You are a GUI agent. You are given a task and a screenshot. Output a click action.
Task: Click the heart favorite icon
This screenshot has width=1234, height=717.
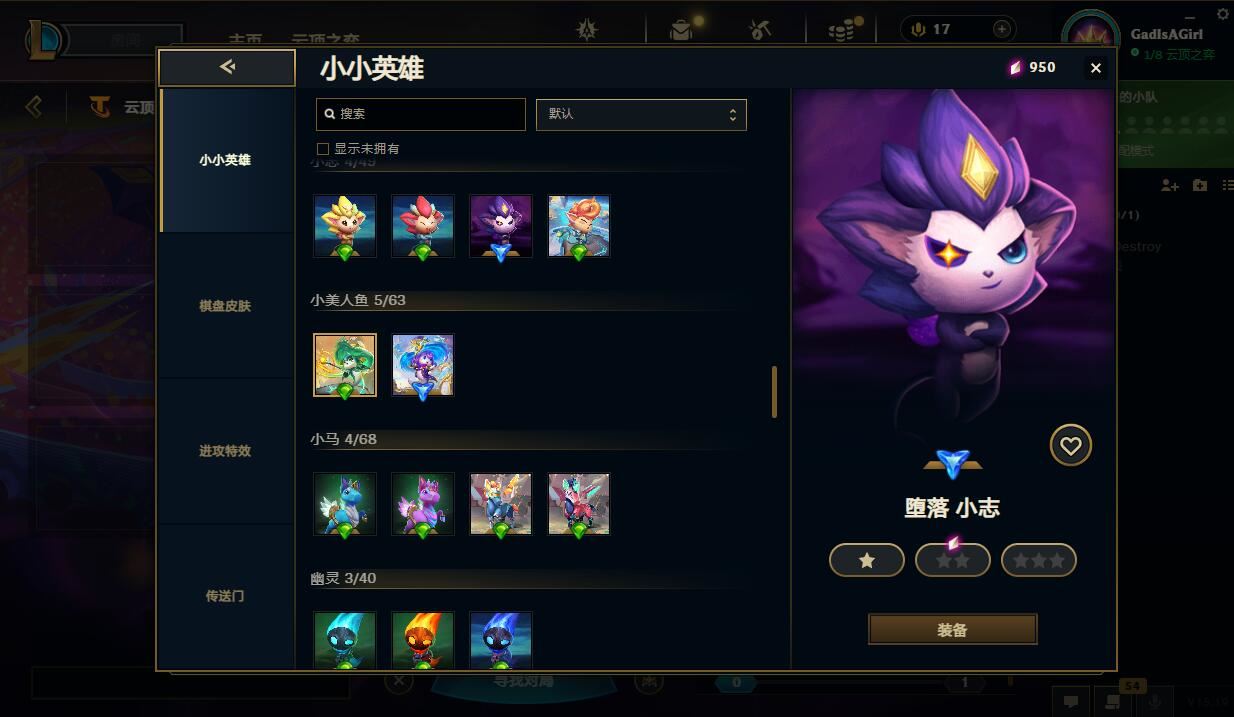[x=1070, y=445]
